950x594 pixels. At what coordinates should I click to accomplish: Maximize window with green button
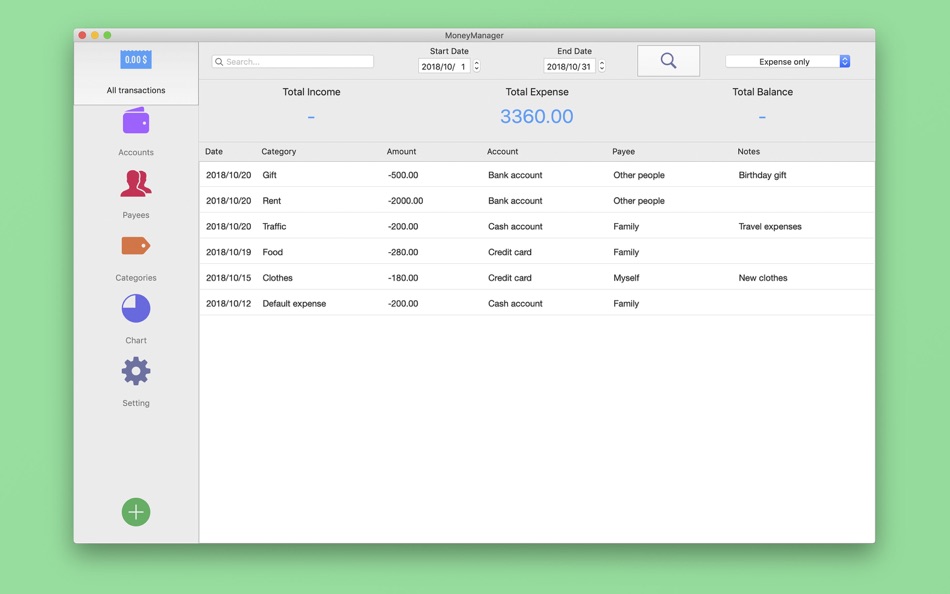(107, 35)
